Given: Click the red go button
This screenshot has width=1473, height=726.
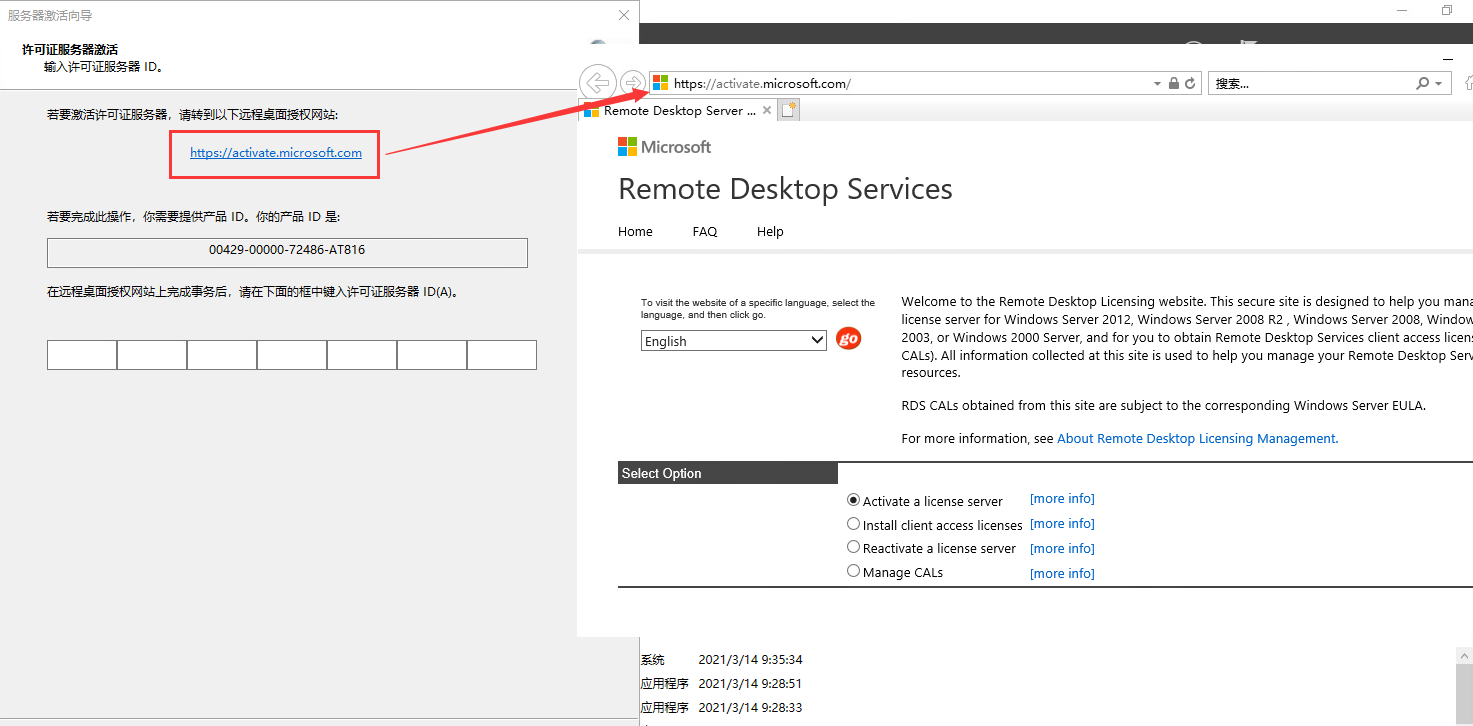Looking at the screenshot, I should (x=847, y=339).
